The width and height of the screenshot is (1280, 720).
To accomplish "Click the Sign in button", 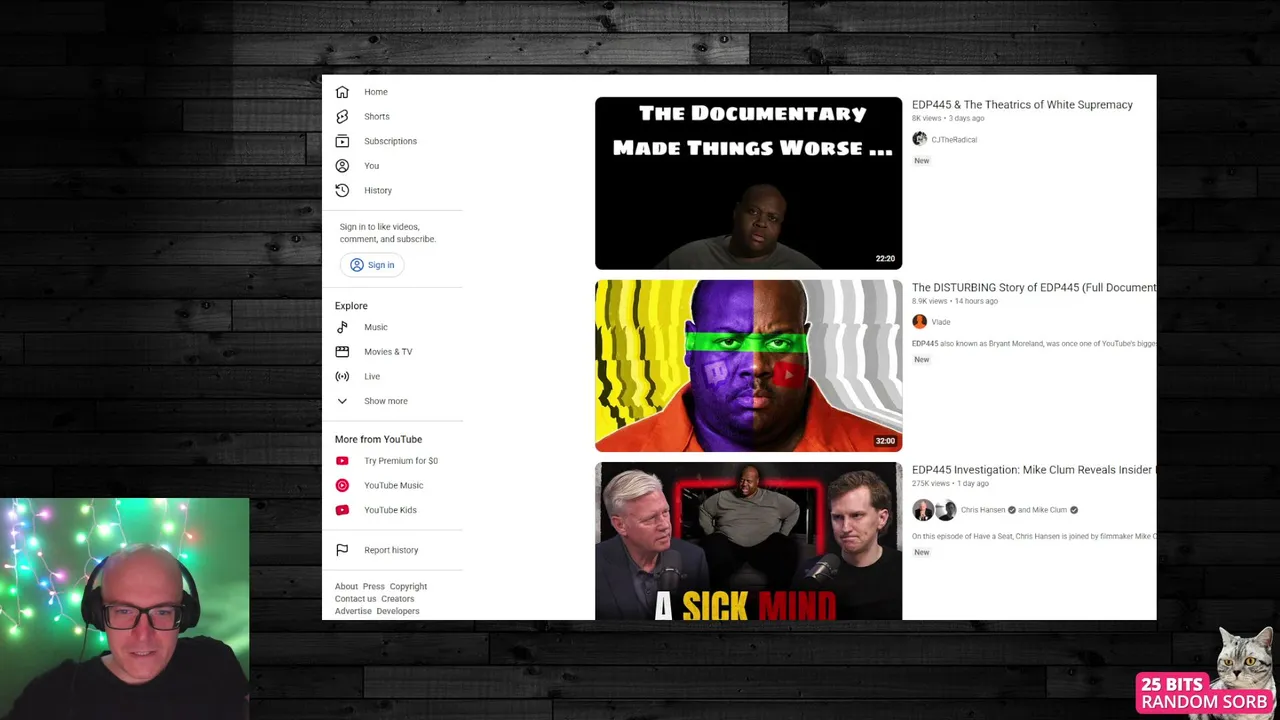I will click(x=371, y=265).
